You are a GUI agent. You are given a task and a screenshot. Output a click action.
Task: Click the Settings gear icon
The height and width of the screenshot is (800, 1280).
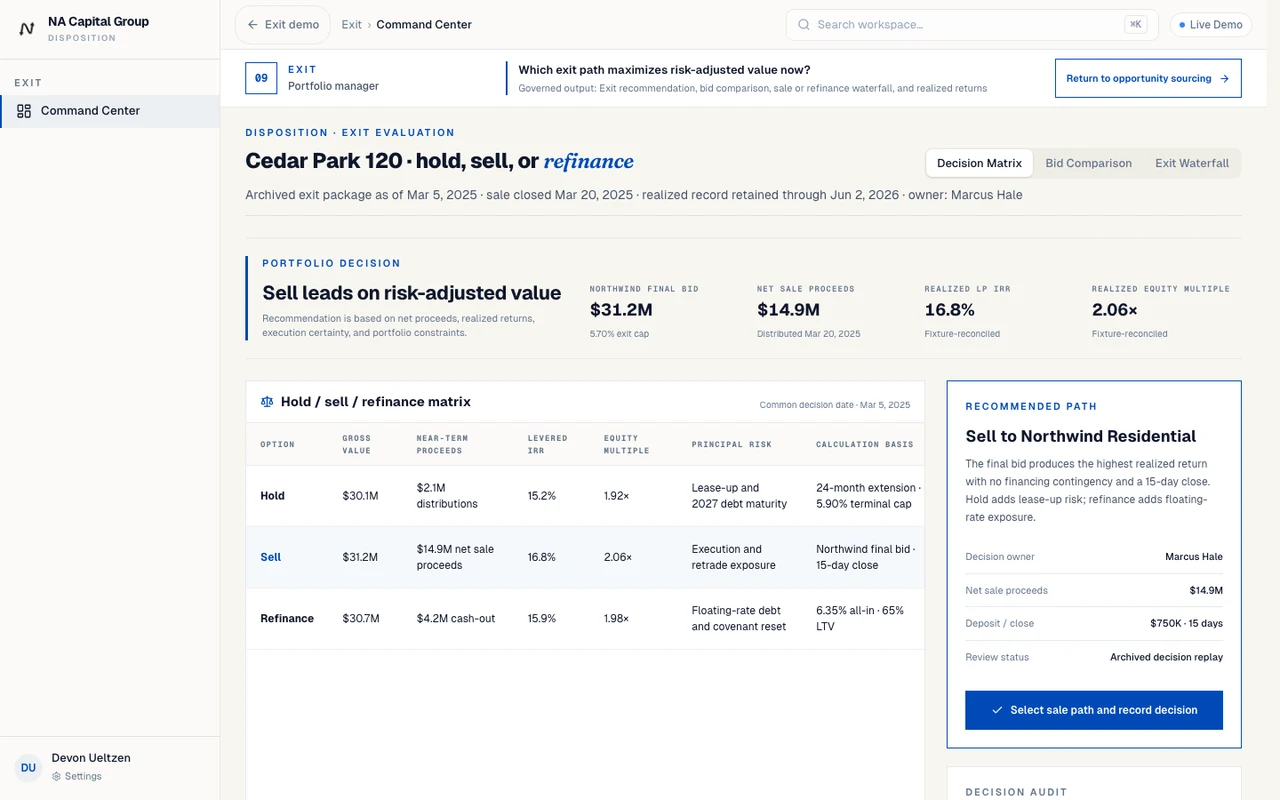pyautogui.click(x=57, y=776)
